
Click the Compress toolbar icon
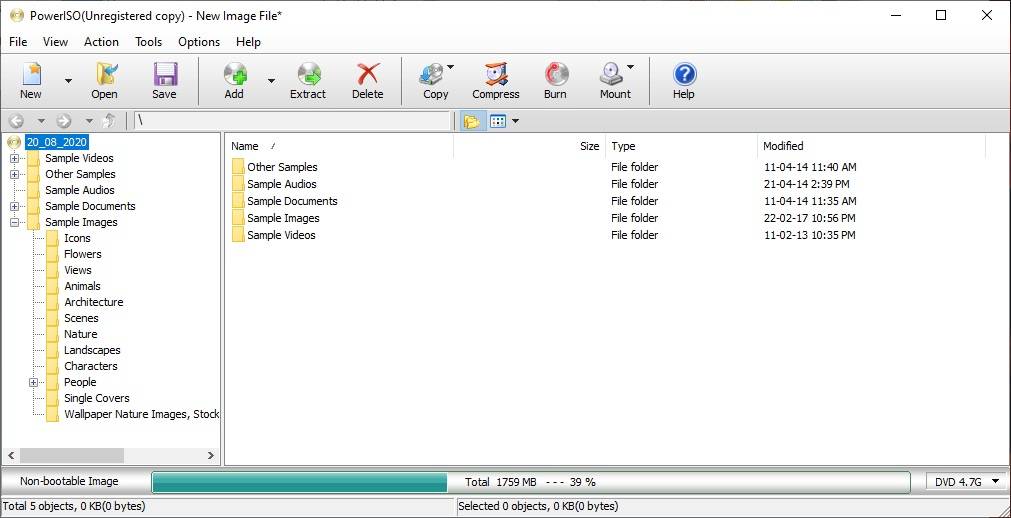coord(496,74)
